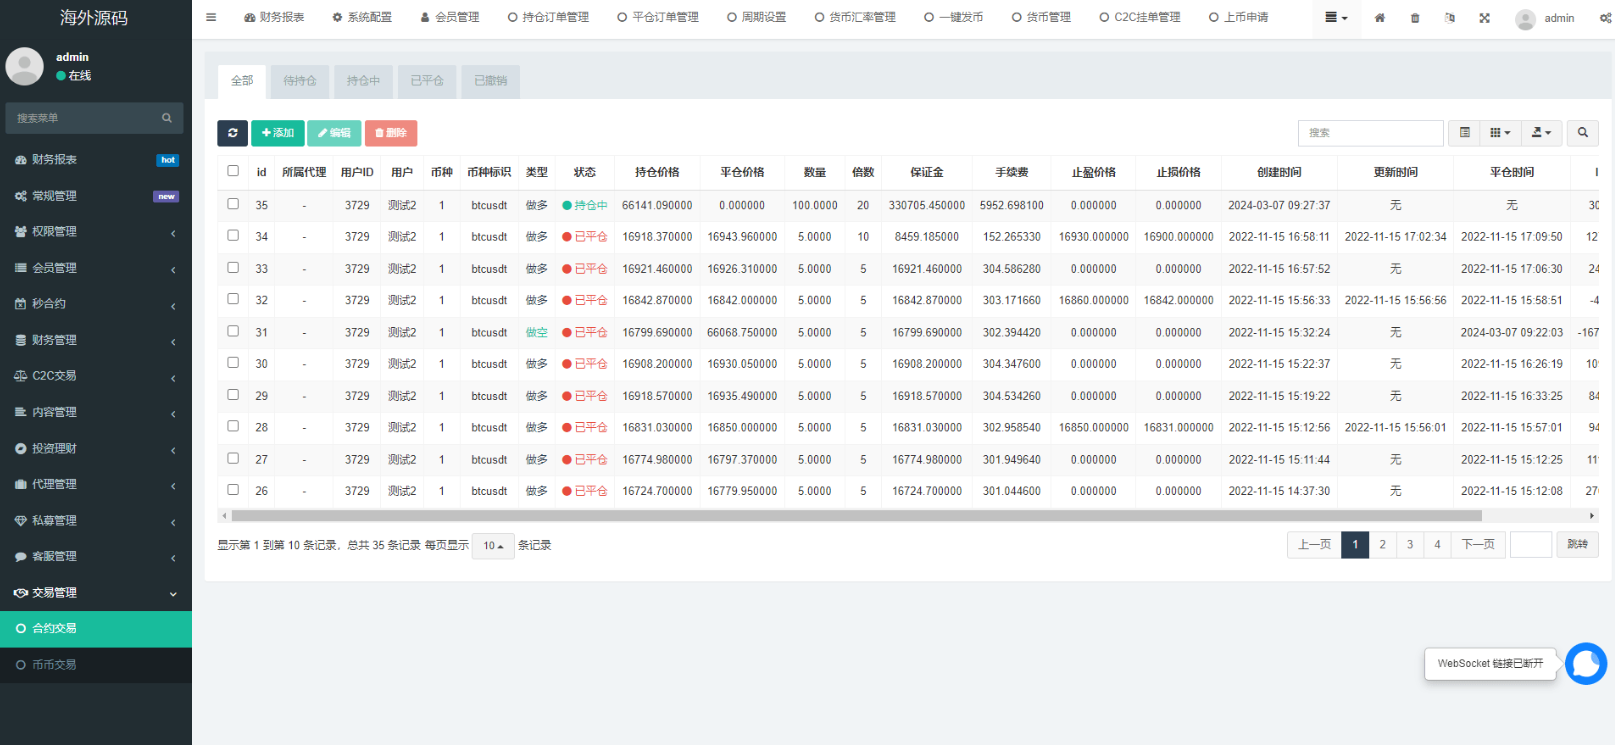The width and height of the screenshot is (1615, 745).
Task: Click the green 添加 button
Action: click(277, 133)
